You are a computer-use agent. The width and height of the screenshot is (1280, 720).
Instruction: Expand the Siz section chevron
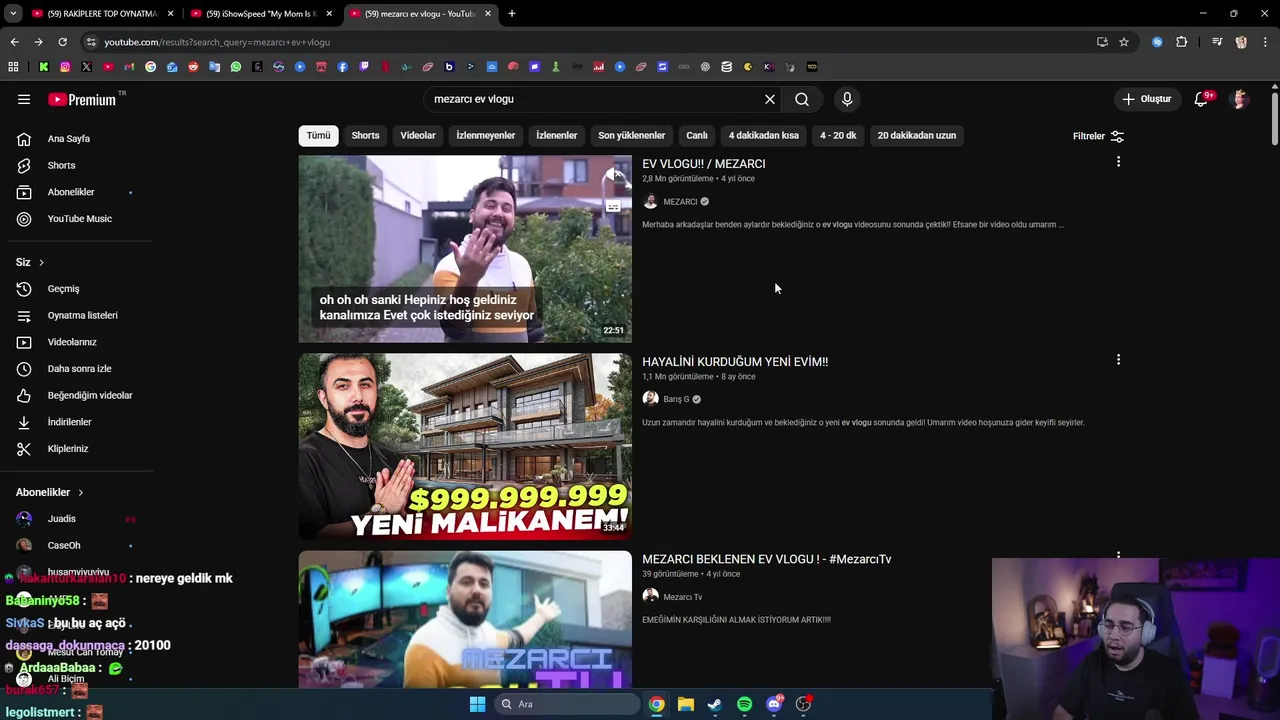point(41,262)
